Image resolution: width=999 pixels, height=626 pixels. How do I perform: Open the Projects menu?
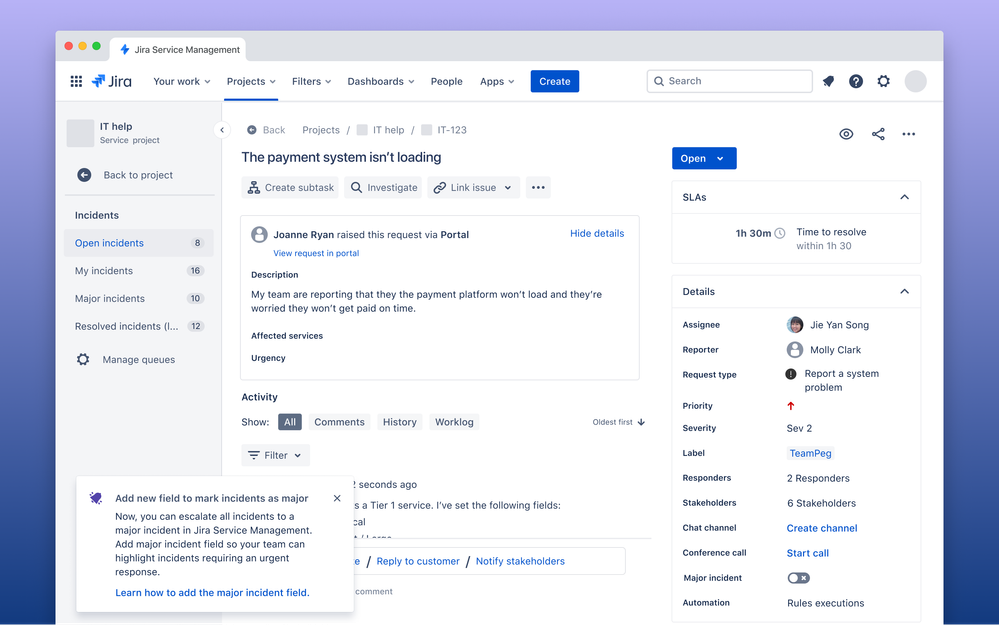click(250, 81)
